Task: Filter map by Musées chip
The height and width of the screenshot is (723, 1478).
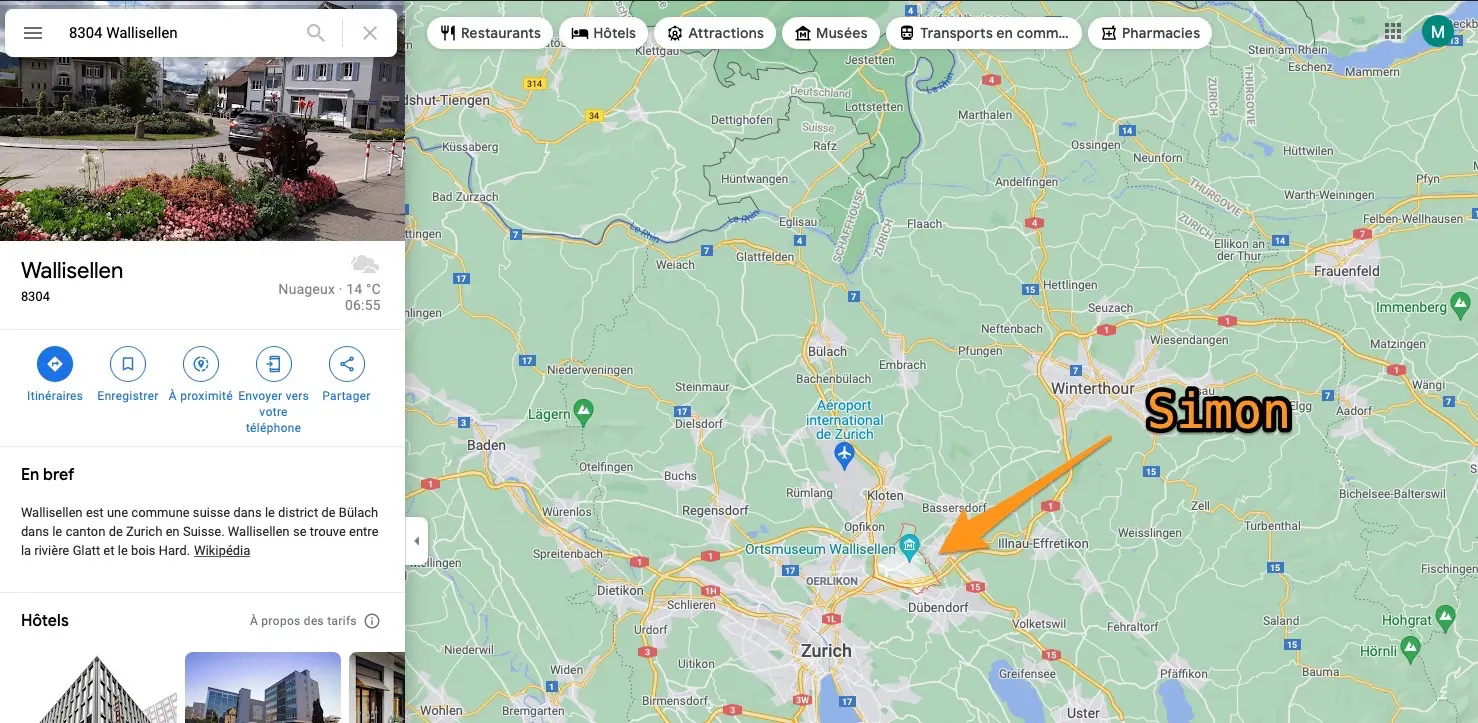Action: pyautogui.click(x=831, y=33)
